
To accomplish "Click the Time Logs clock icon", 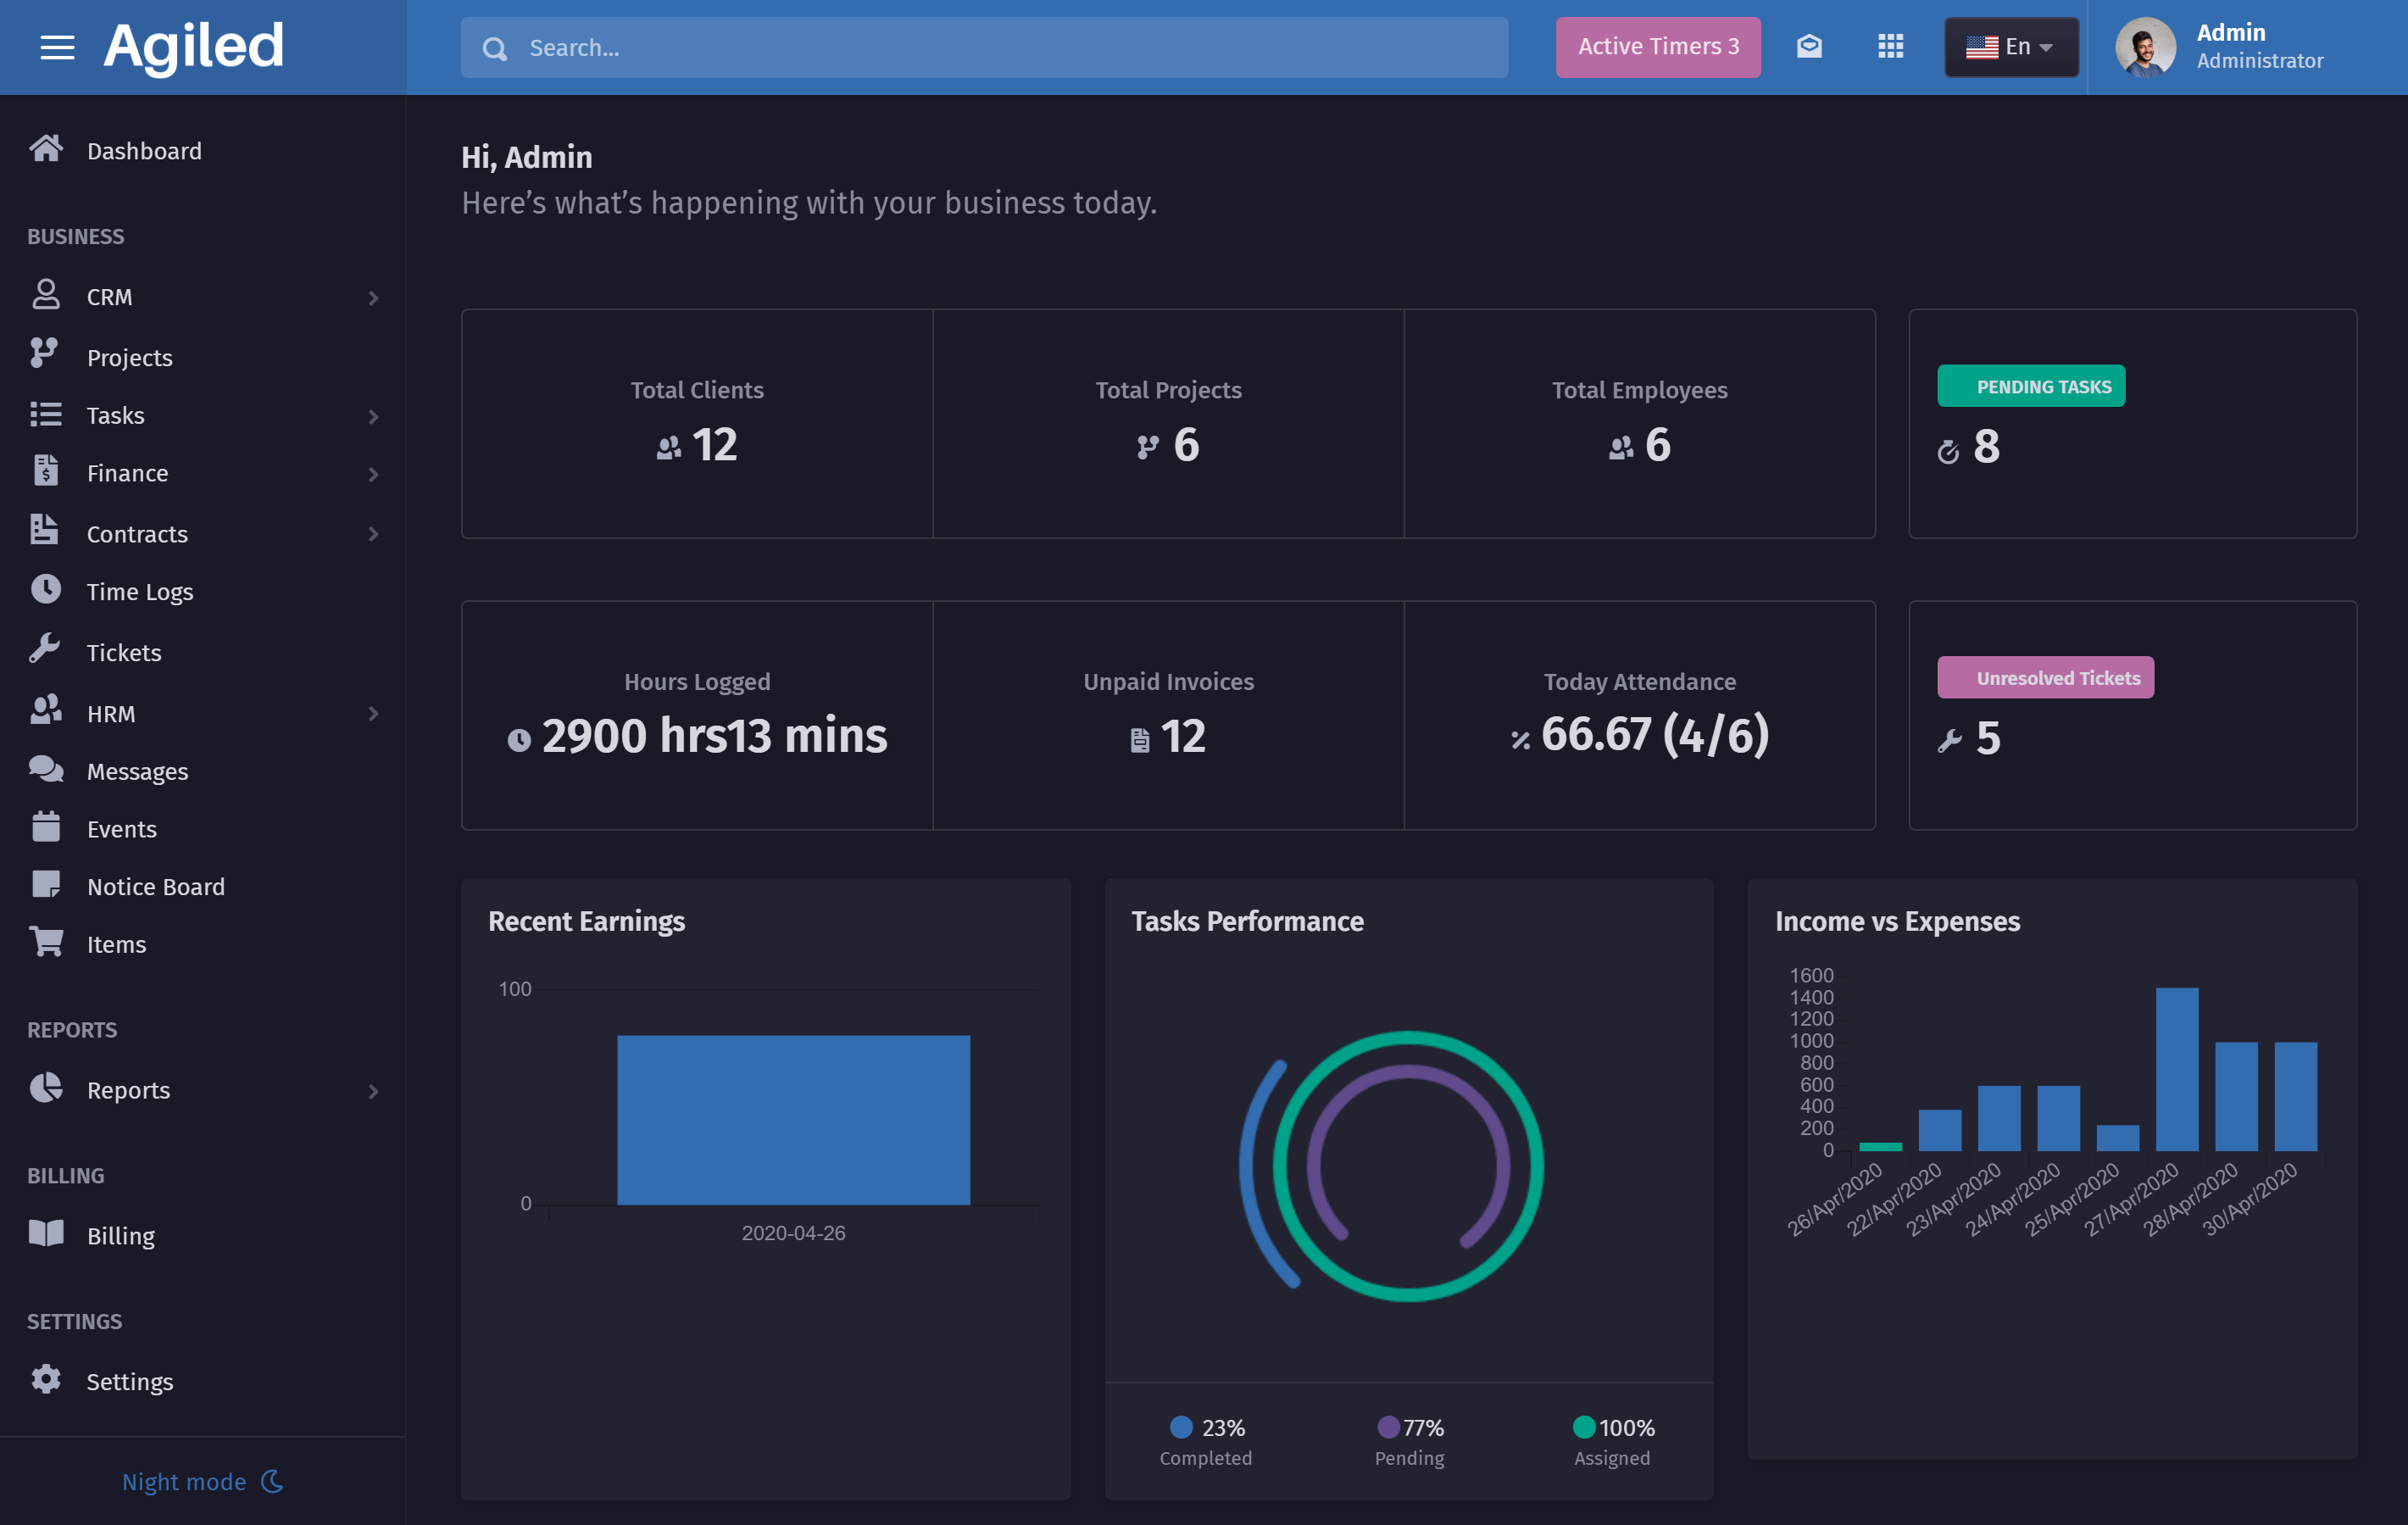I will 45,590.
